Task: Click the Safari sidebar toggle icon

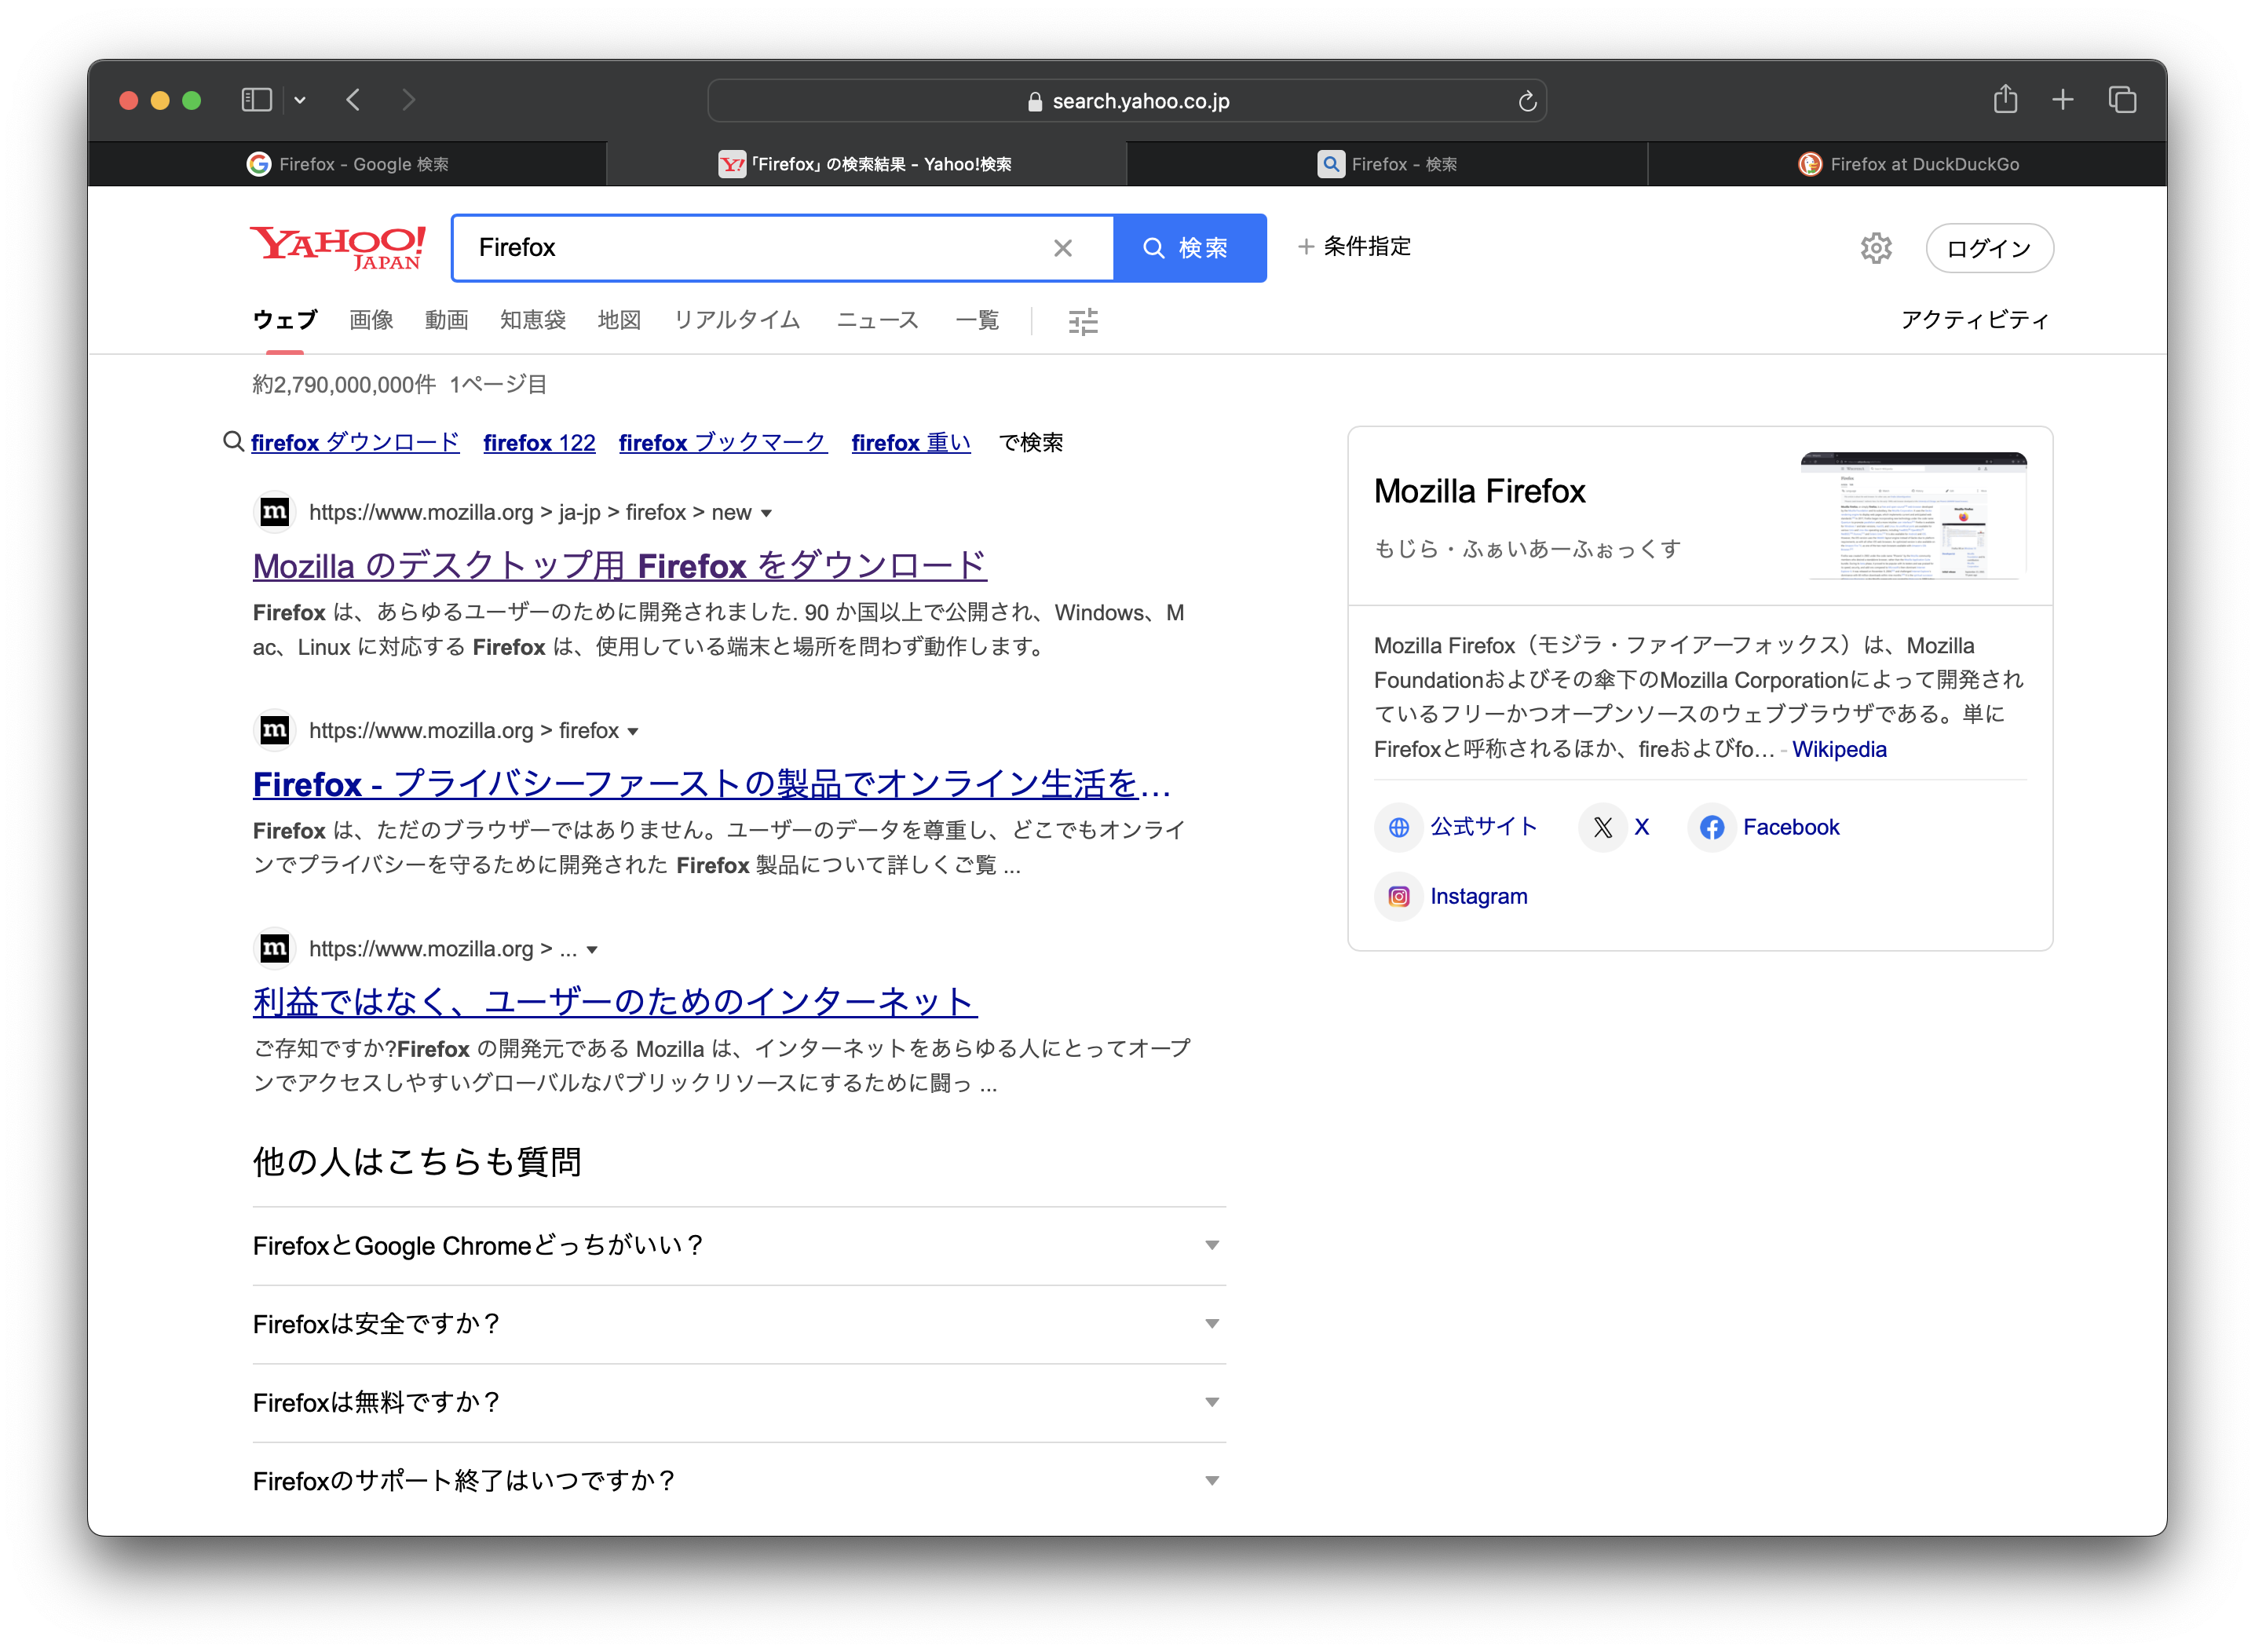Action: pyautogui.click(x=256, y=100)
